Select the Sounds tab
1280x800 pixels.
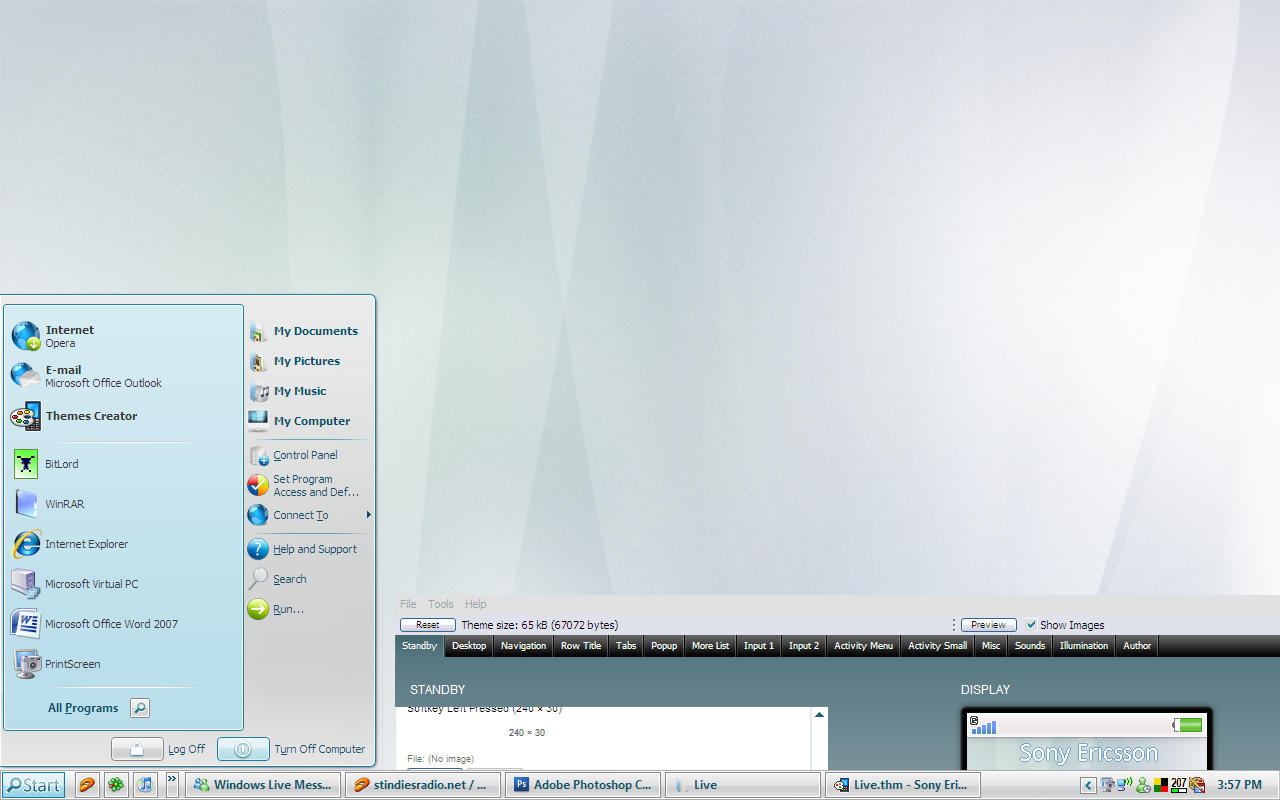click(x=1030, y=646)
